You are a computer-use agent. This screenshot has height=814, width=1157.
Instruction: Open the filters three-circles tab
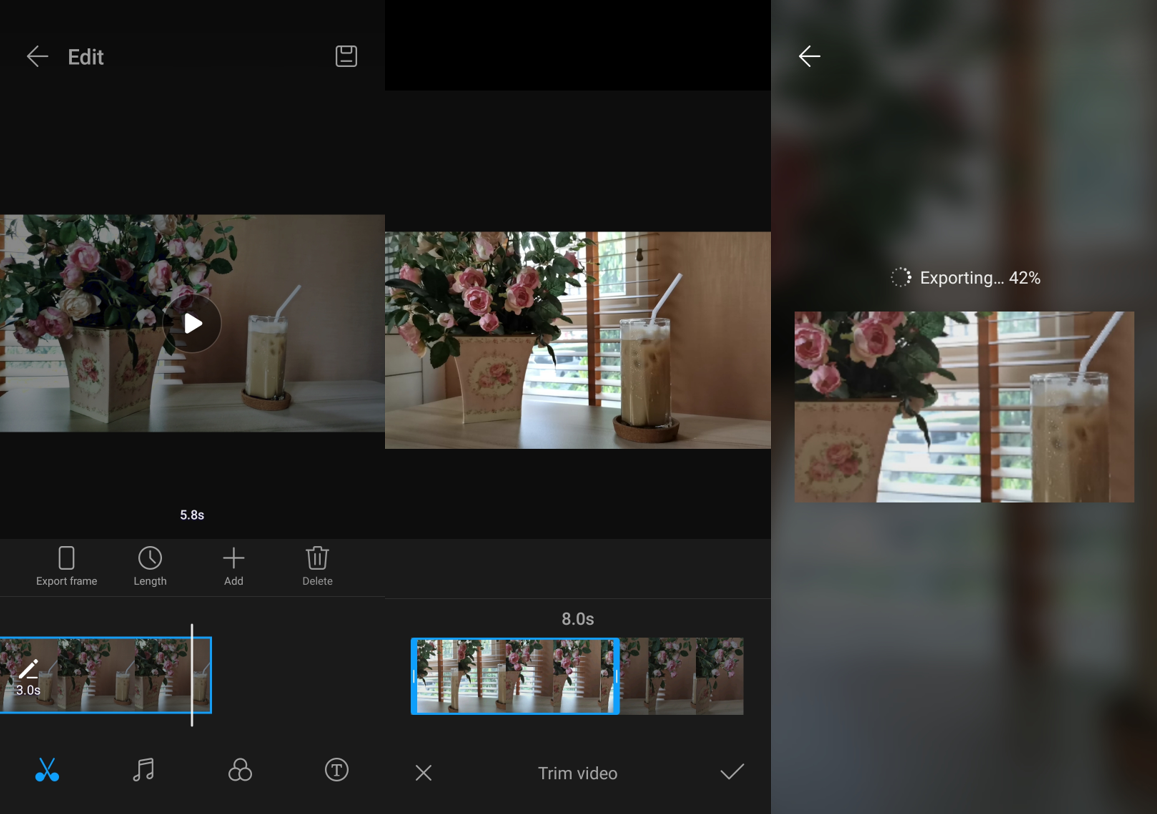[240, 770]
